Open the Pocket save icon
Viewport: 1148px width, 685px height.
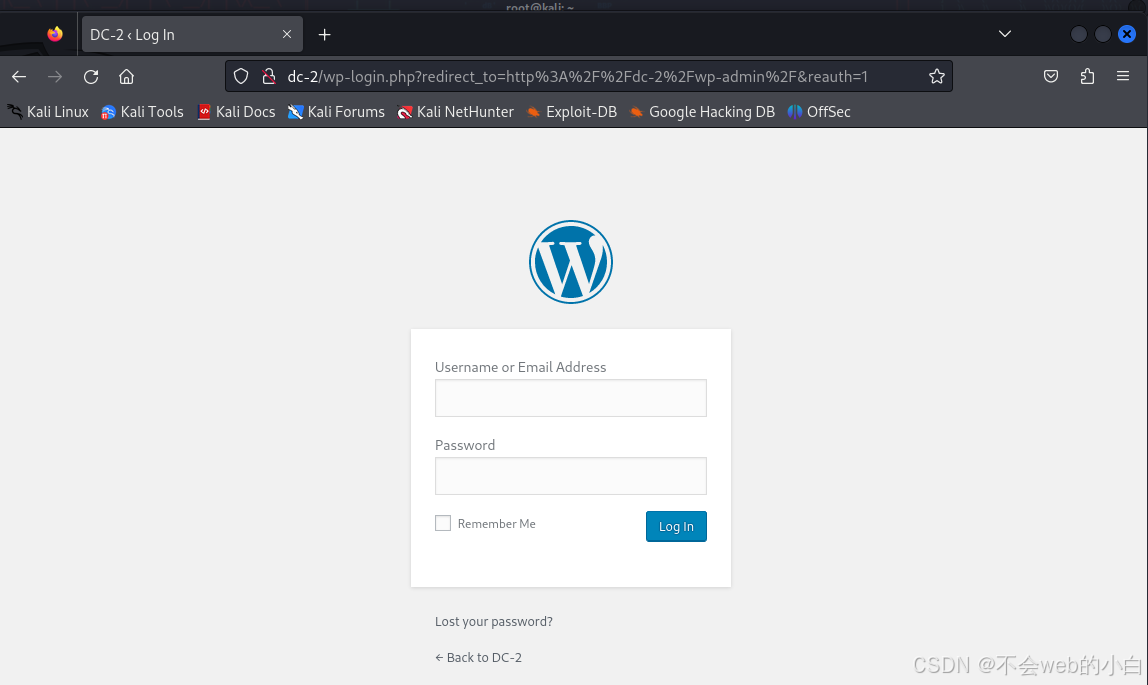(x=1051, y=76)
